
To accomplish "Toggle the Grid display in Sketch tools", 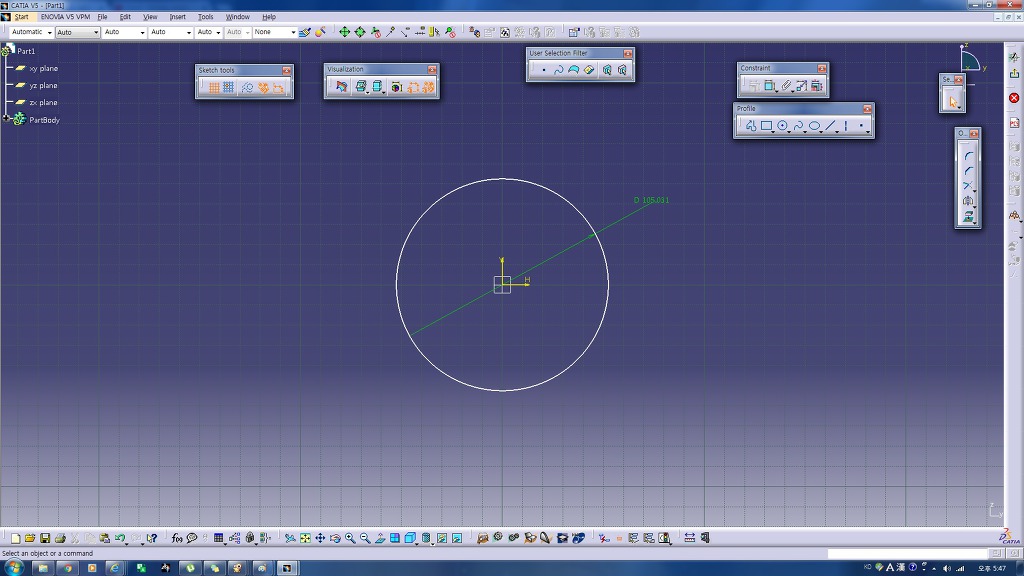I will 213,87.
